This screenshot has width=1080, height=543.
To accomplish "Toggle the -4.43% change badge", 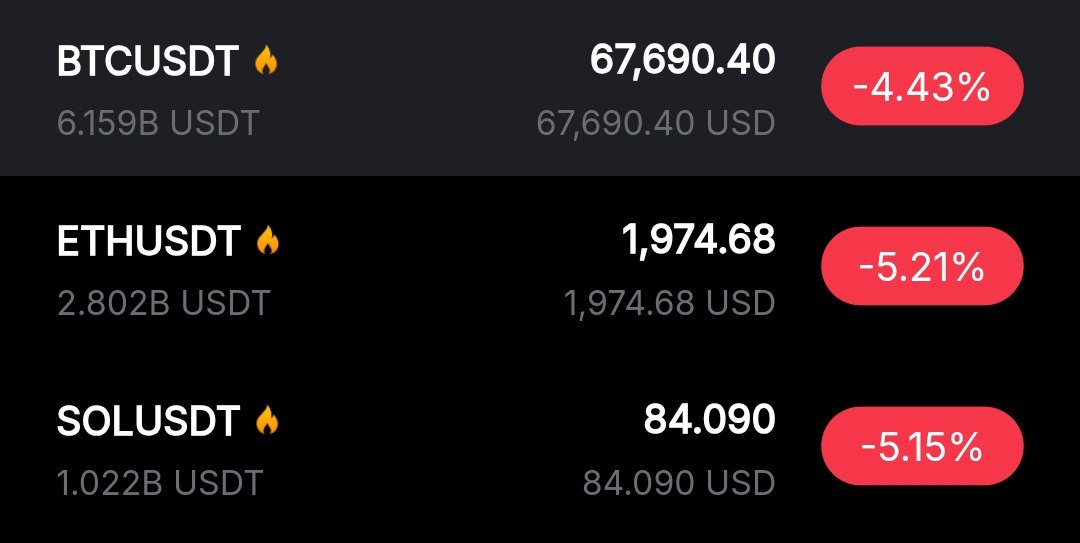I will (x=921, y=89).
